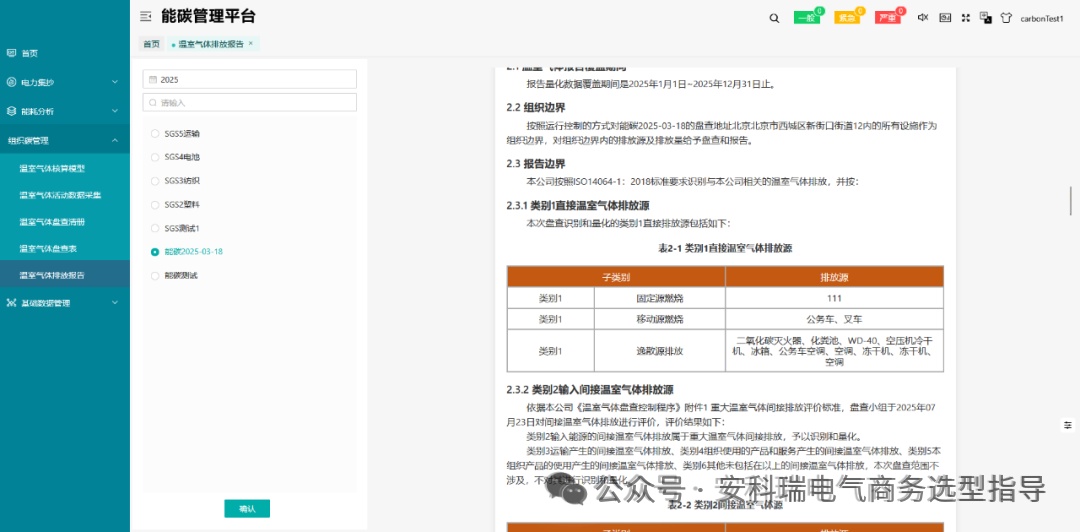
Task: Switch to the 温室气体排放报告 tab
Action: [211, 44]
